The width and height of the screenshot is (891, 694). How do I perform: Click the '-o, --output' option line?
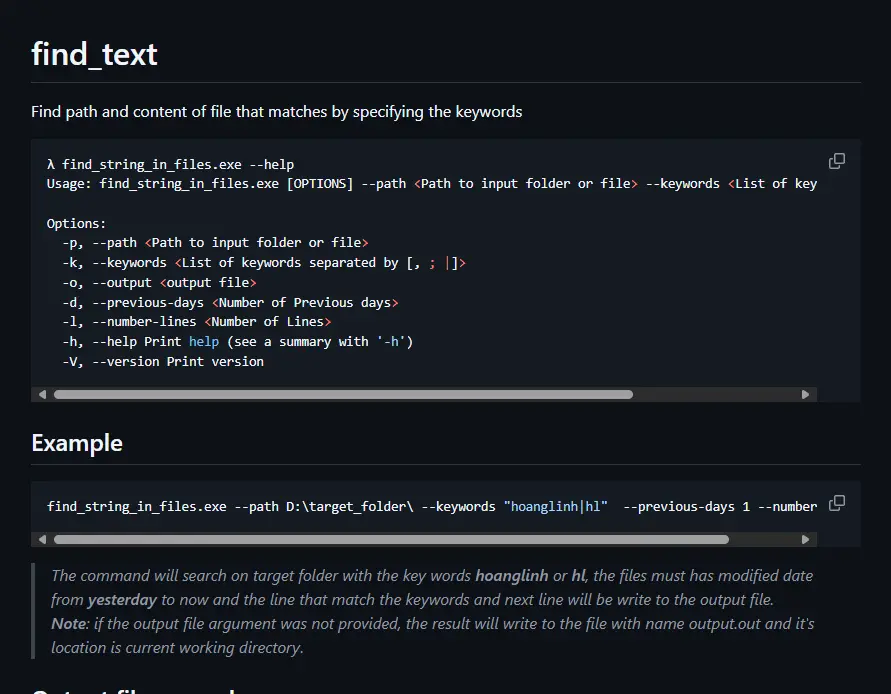(159, 282)
